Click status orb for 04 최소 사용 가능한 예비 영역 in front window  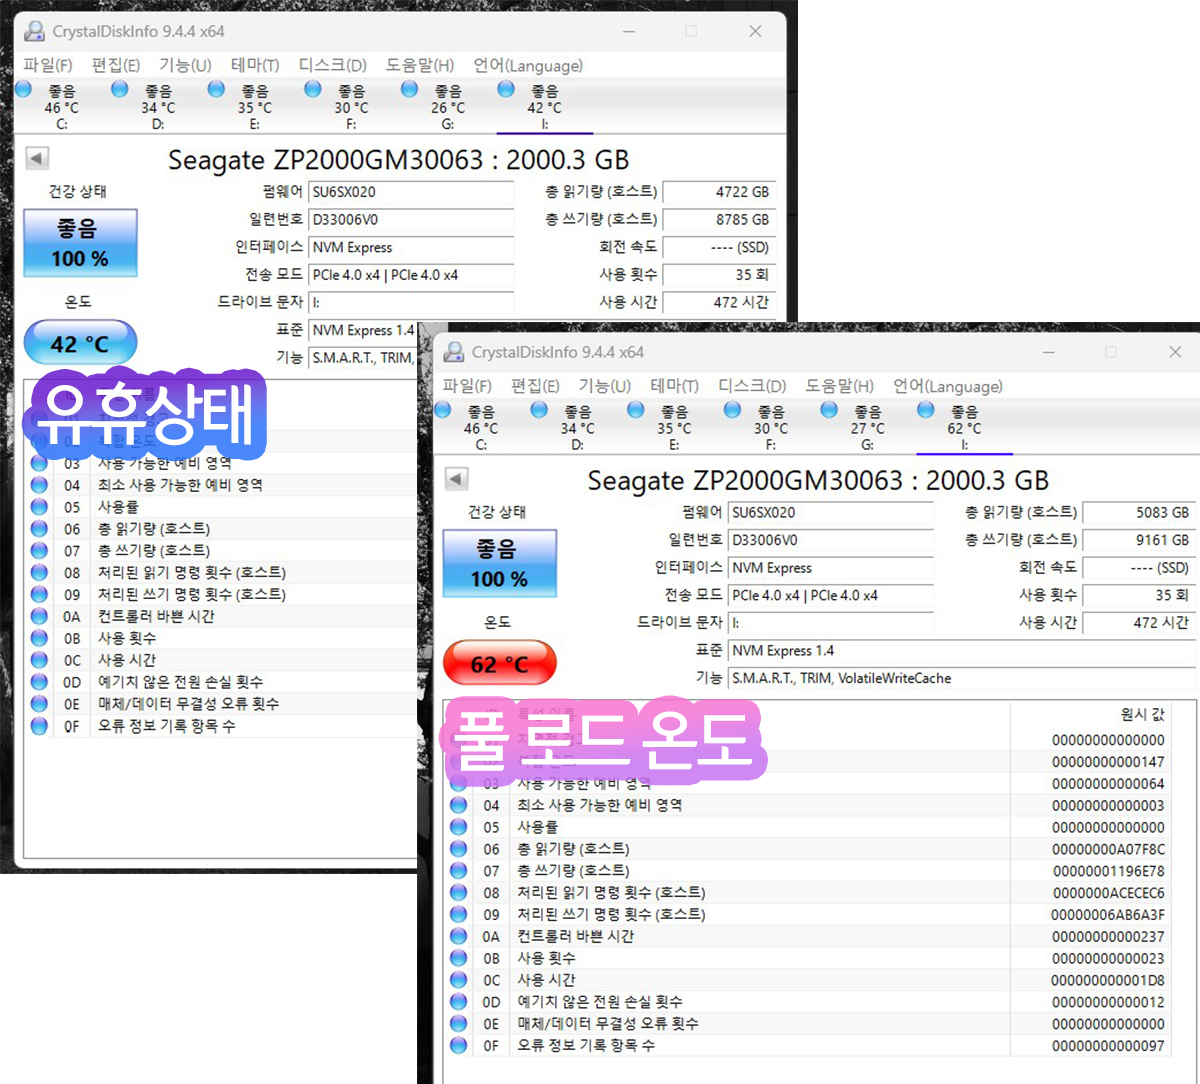[x=458, y=805]
